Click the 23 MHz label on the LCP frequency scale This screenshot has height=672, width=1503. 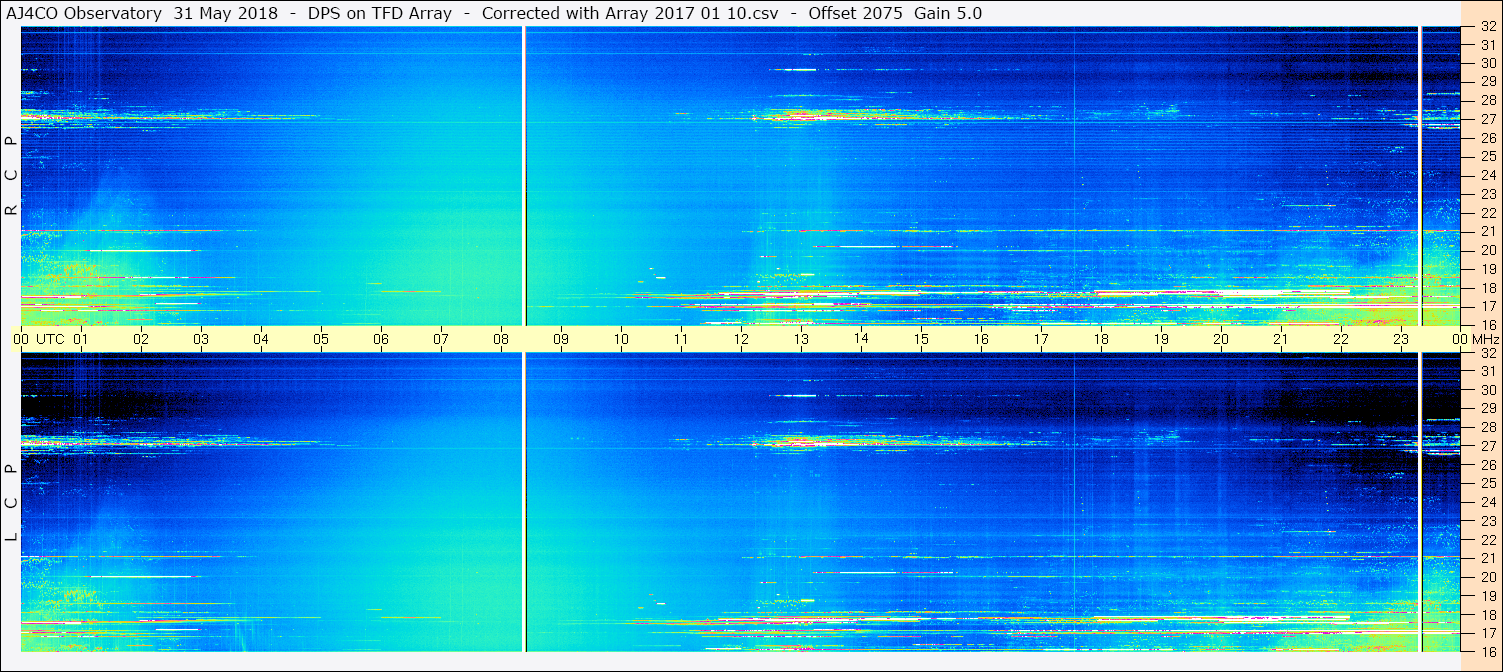coord(1488,522)
